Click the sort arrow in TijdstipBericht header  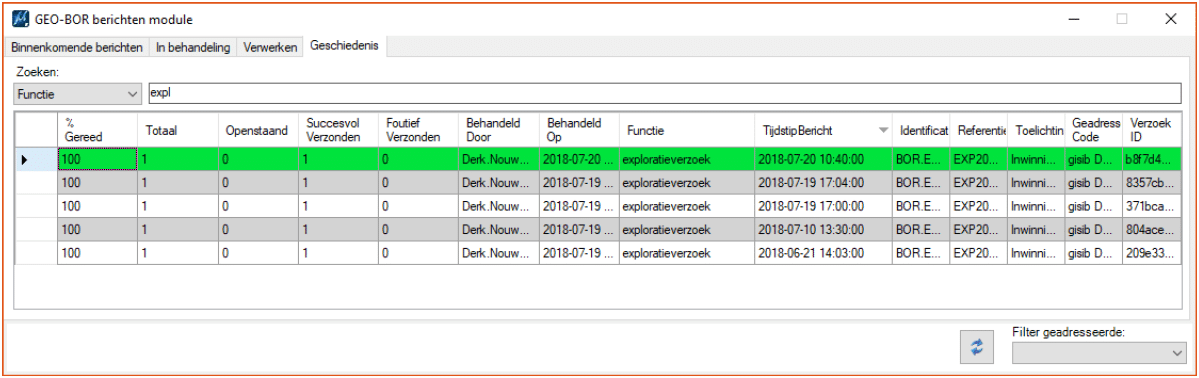coord(884,131)
